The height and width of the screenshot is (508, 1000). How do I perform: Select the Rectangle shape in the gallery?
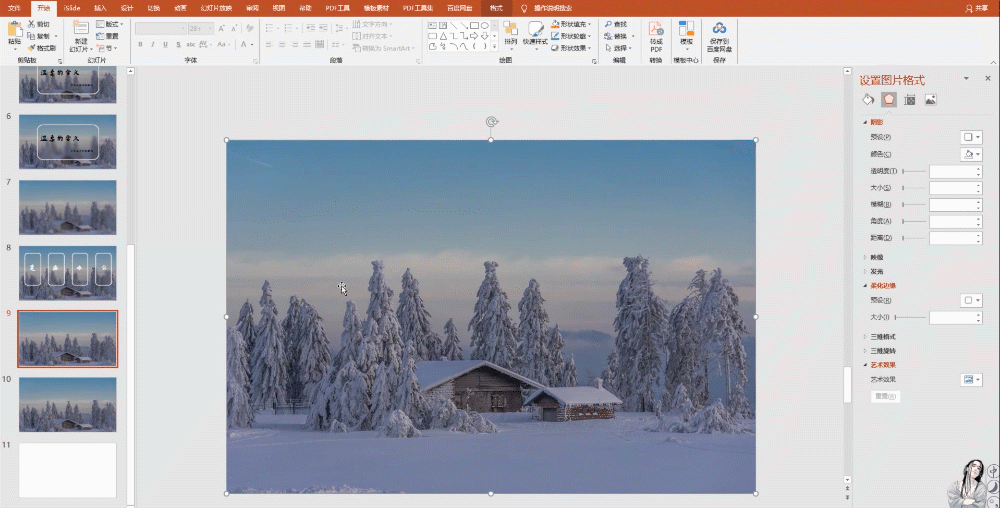[474, 25]
